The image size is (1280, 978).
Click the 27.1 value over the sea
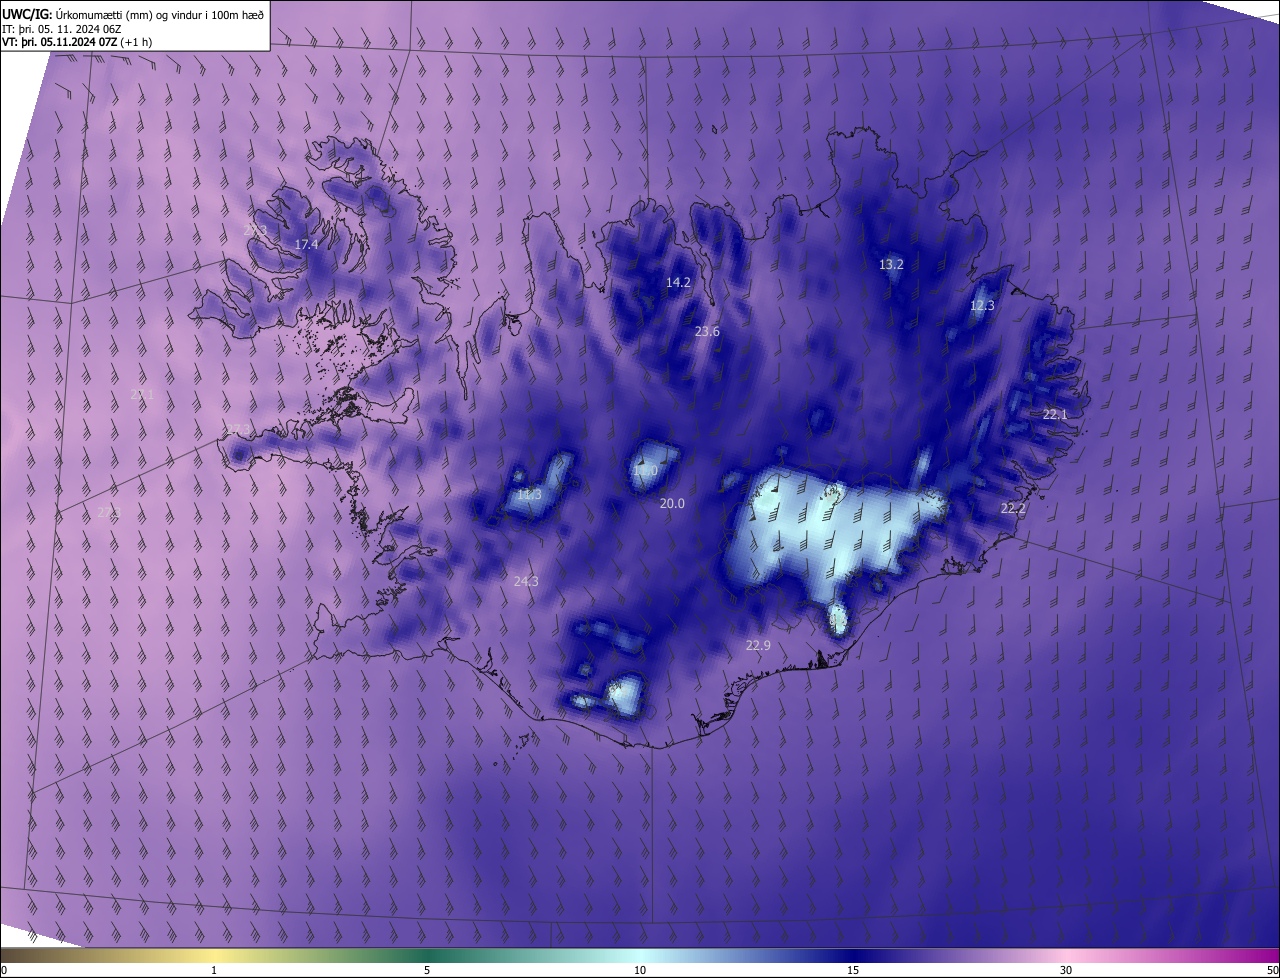tap(142, 396)
